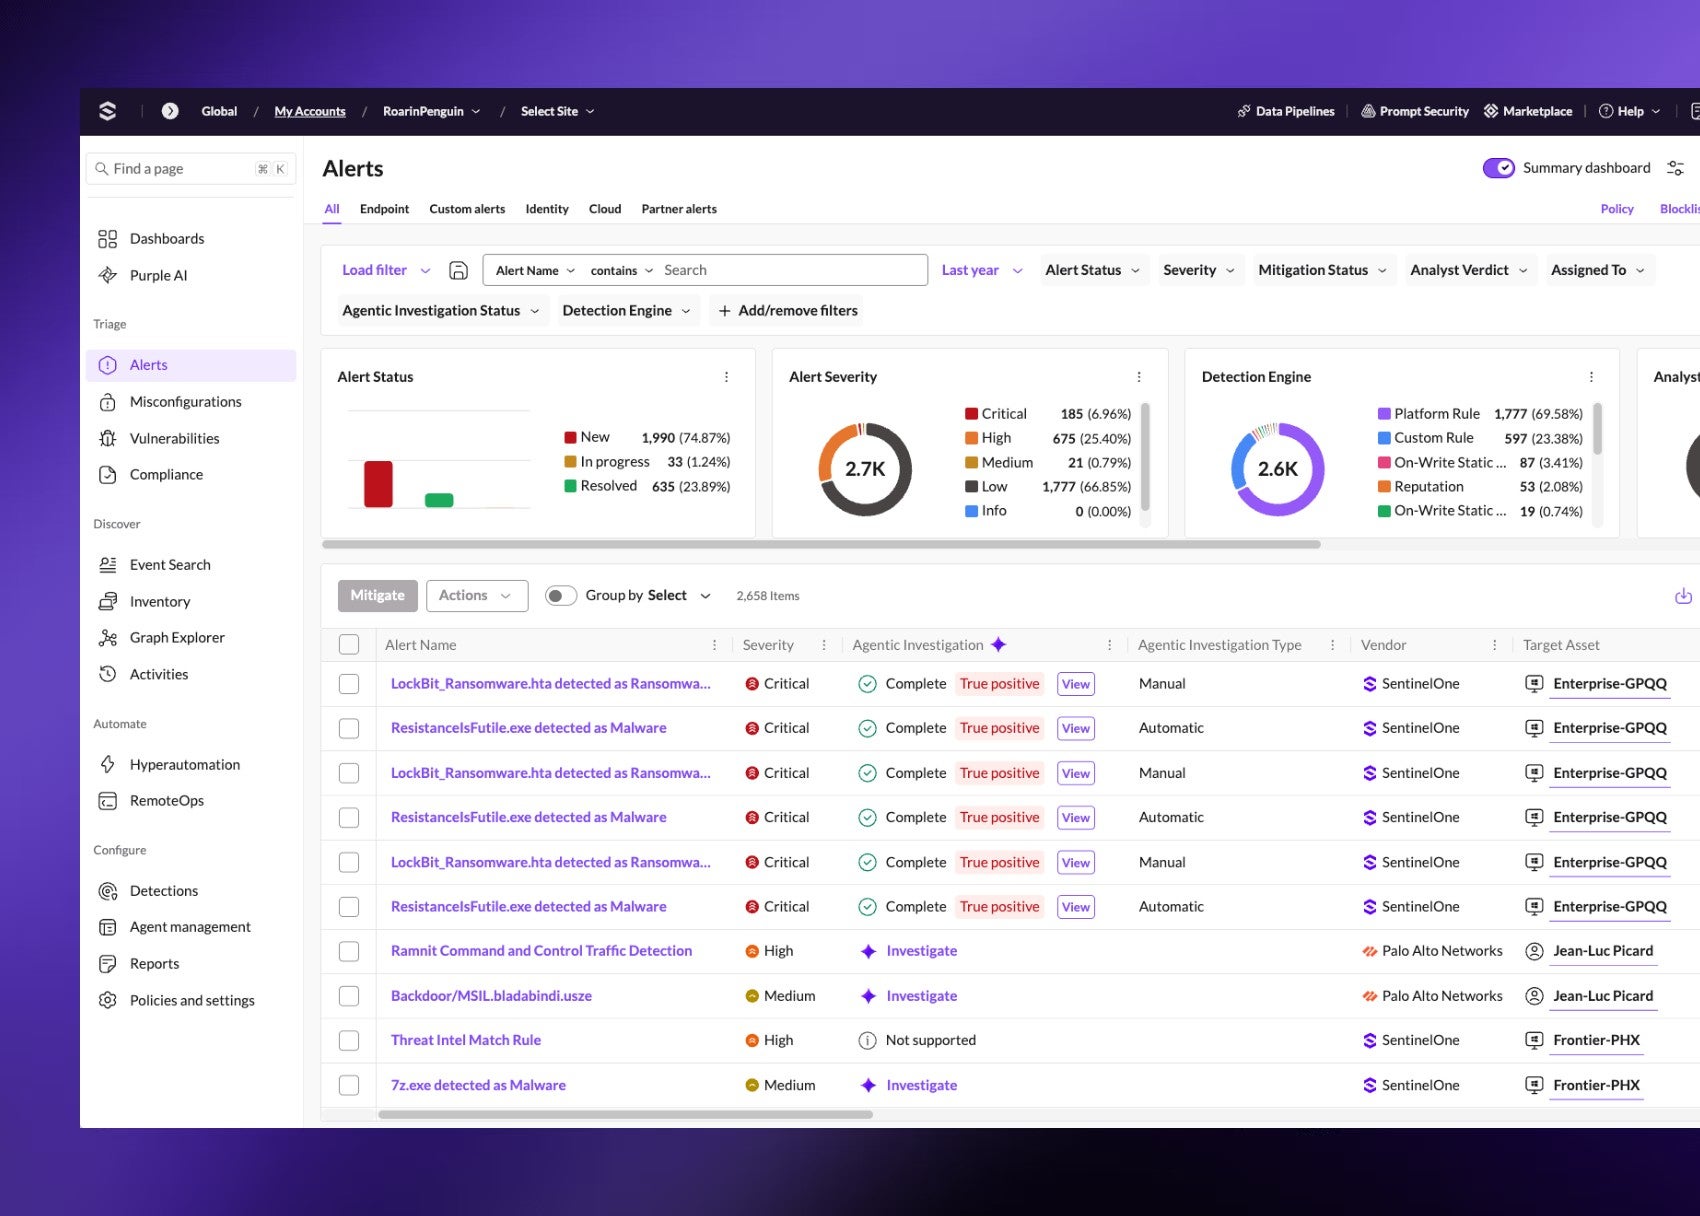Click SentinelOne logo in top bar
The width and height of the screenshot is (1700, 1216).
point(107,111)
